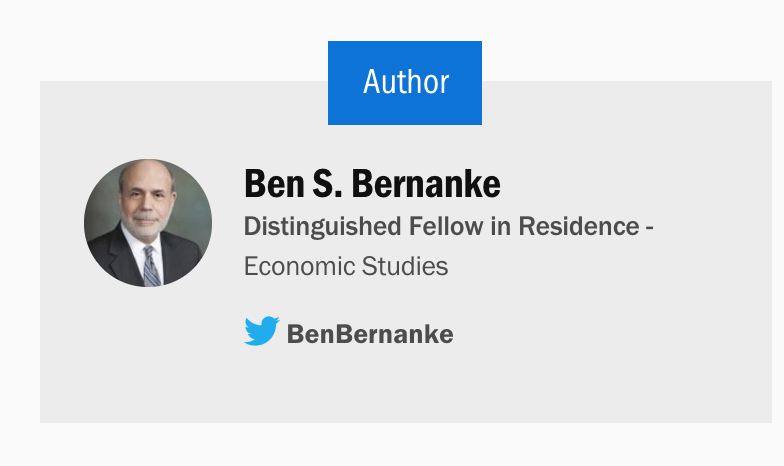The image size is (784, 466).
Task: Open Ben S. Bernanke's author profile name
Action: (372, 184)
